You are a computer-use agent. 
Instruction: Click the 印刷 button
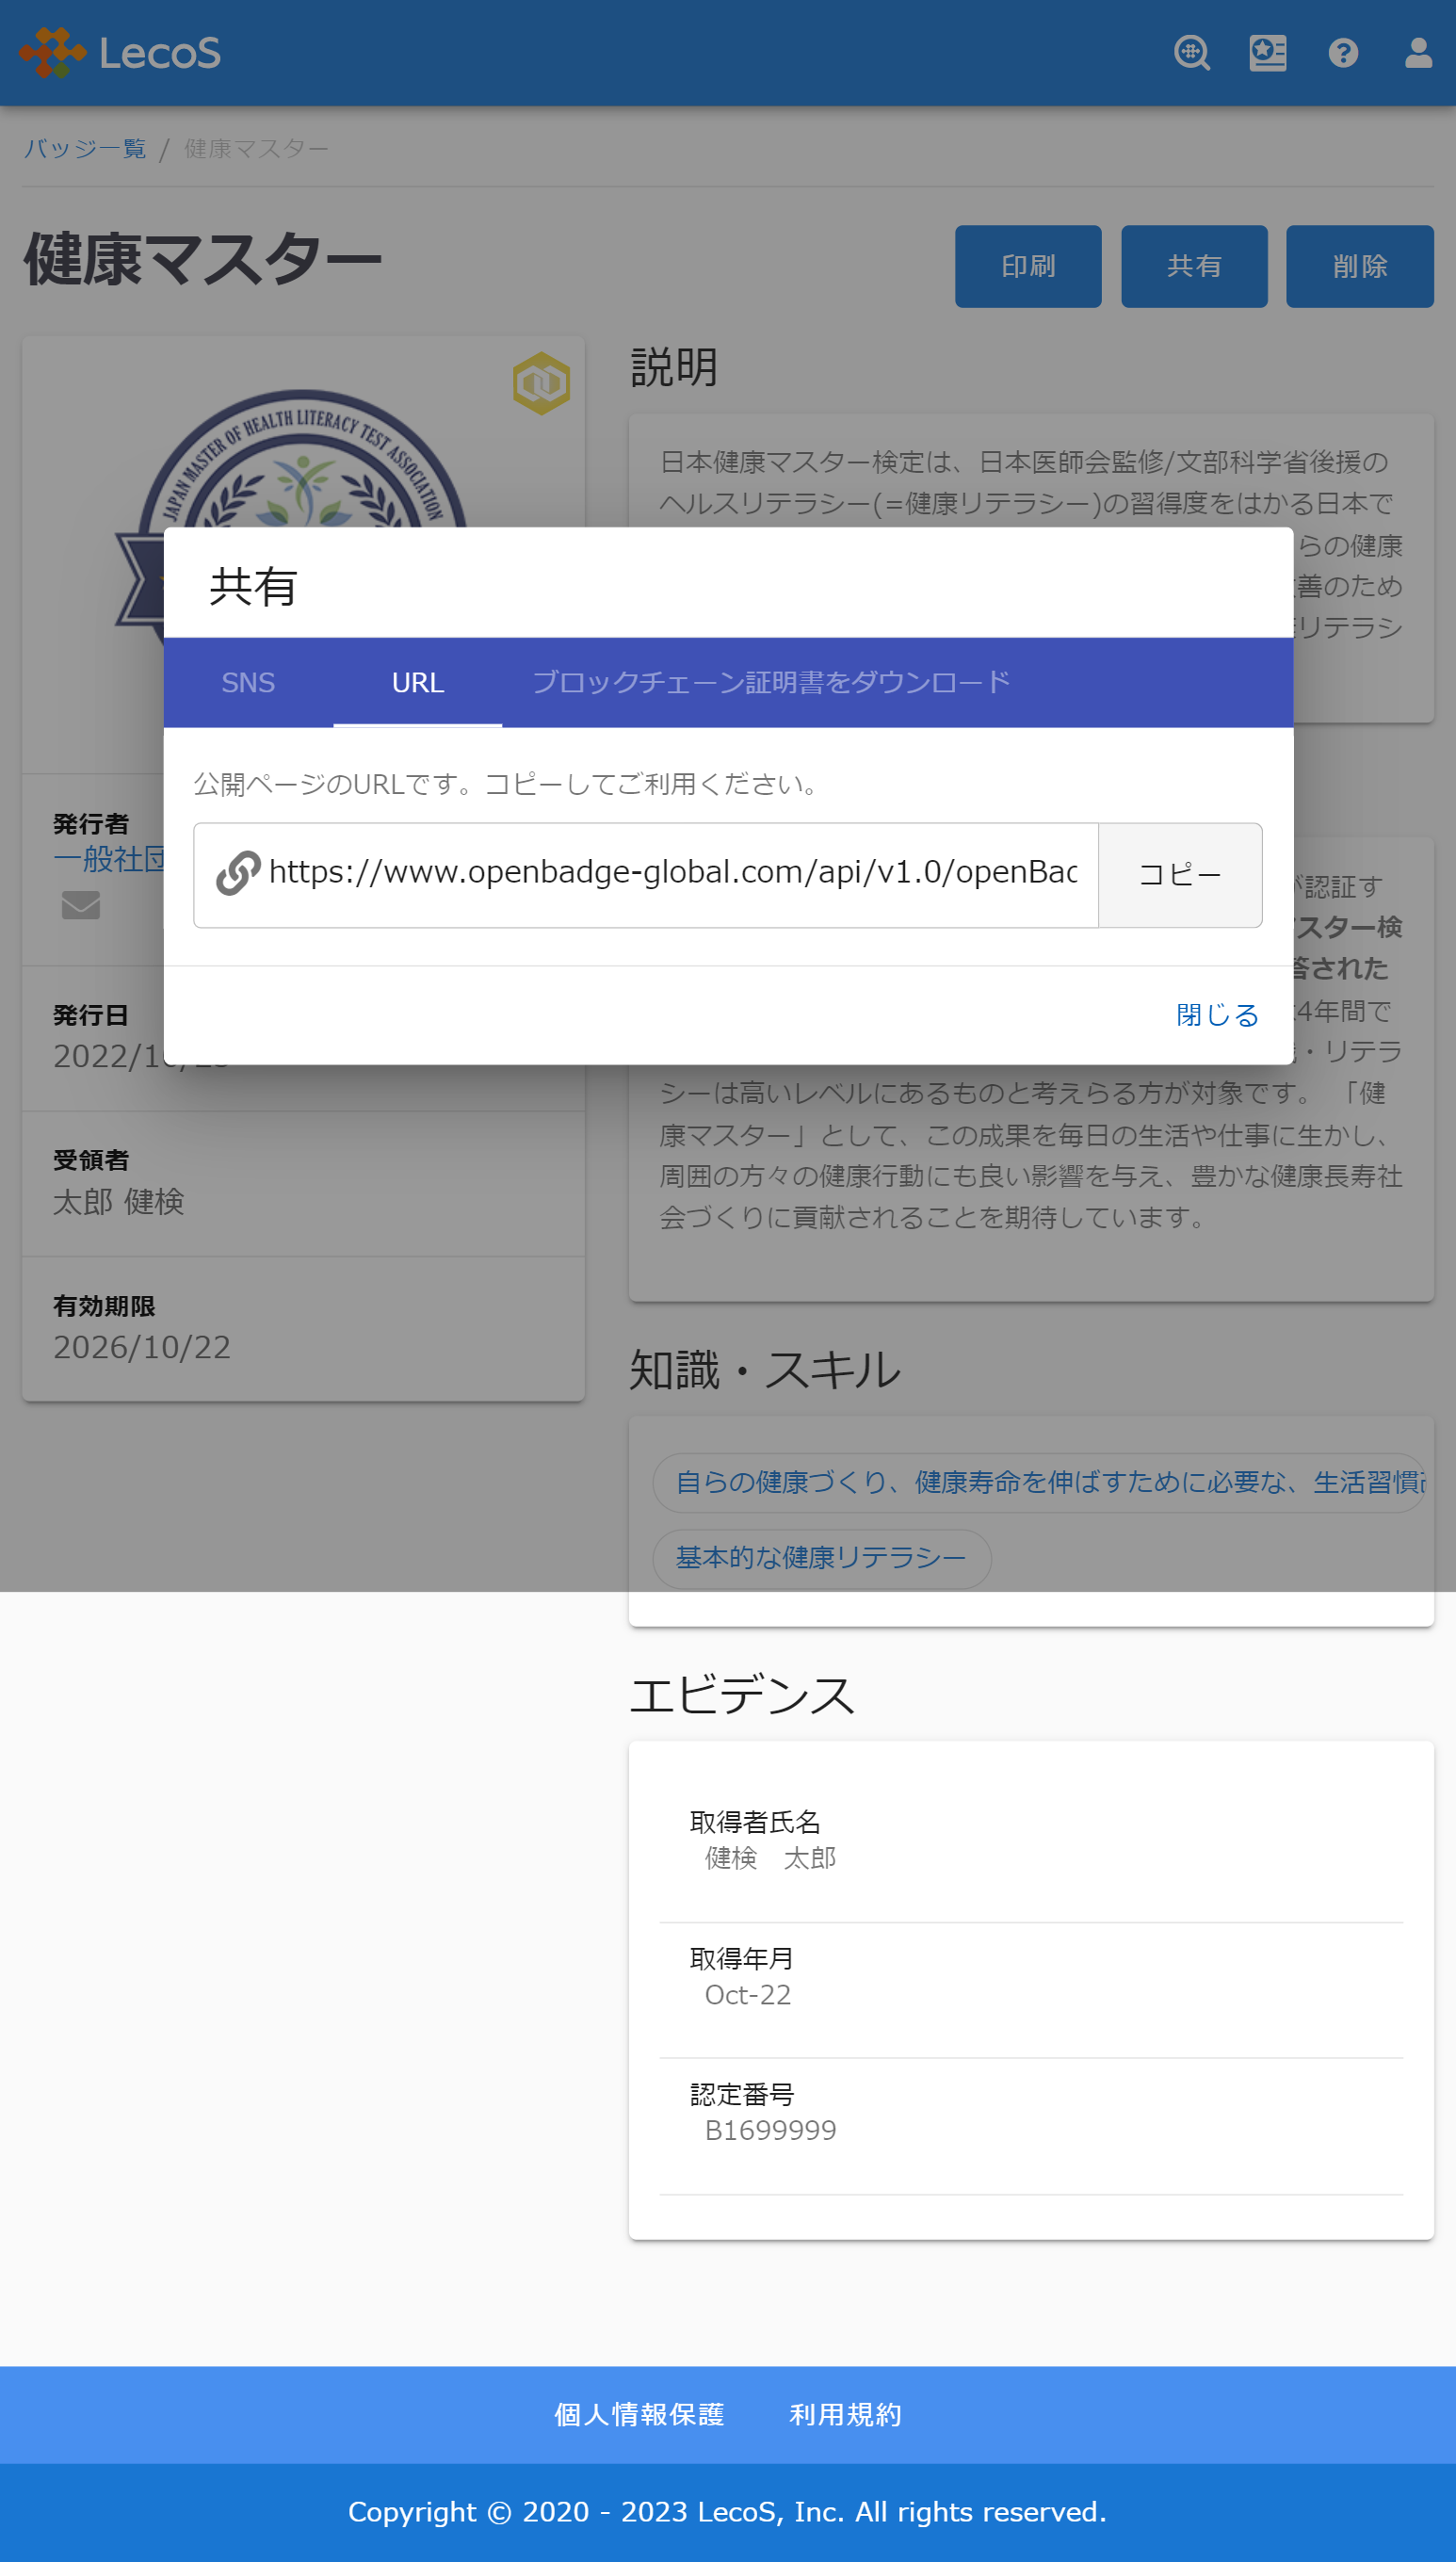pos(1028,266)
